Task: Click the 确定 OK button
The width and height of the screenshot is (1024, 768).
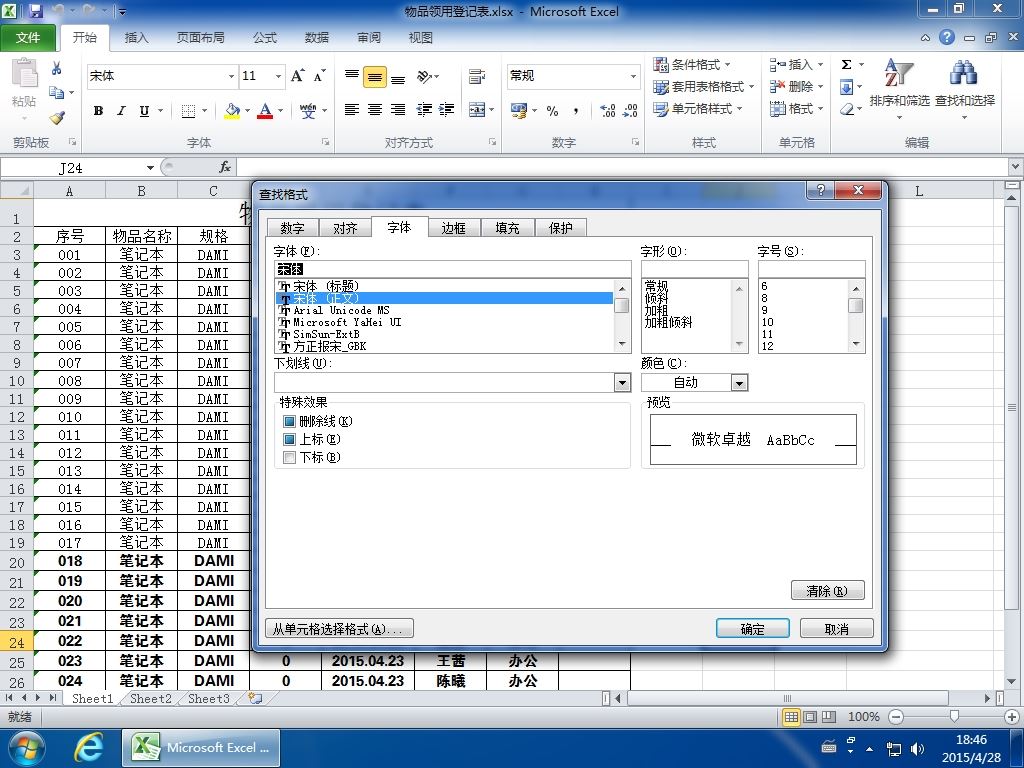Action: pos(752,629)
